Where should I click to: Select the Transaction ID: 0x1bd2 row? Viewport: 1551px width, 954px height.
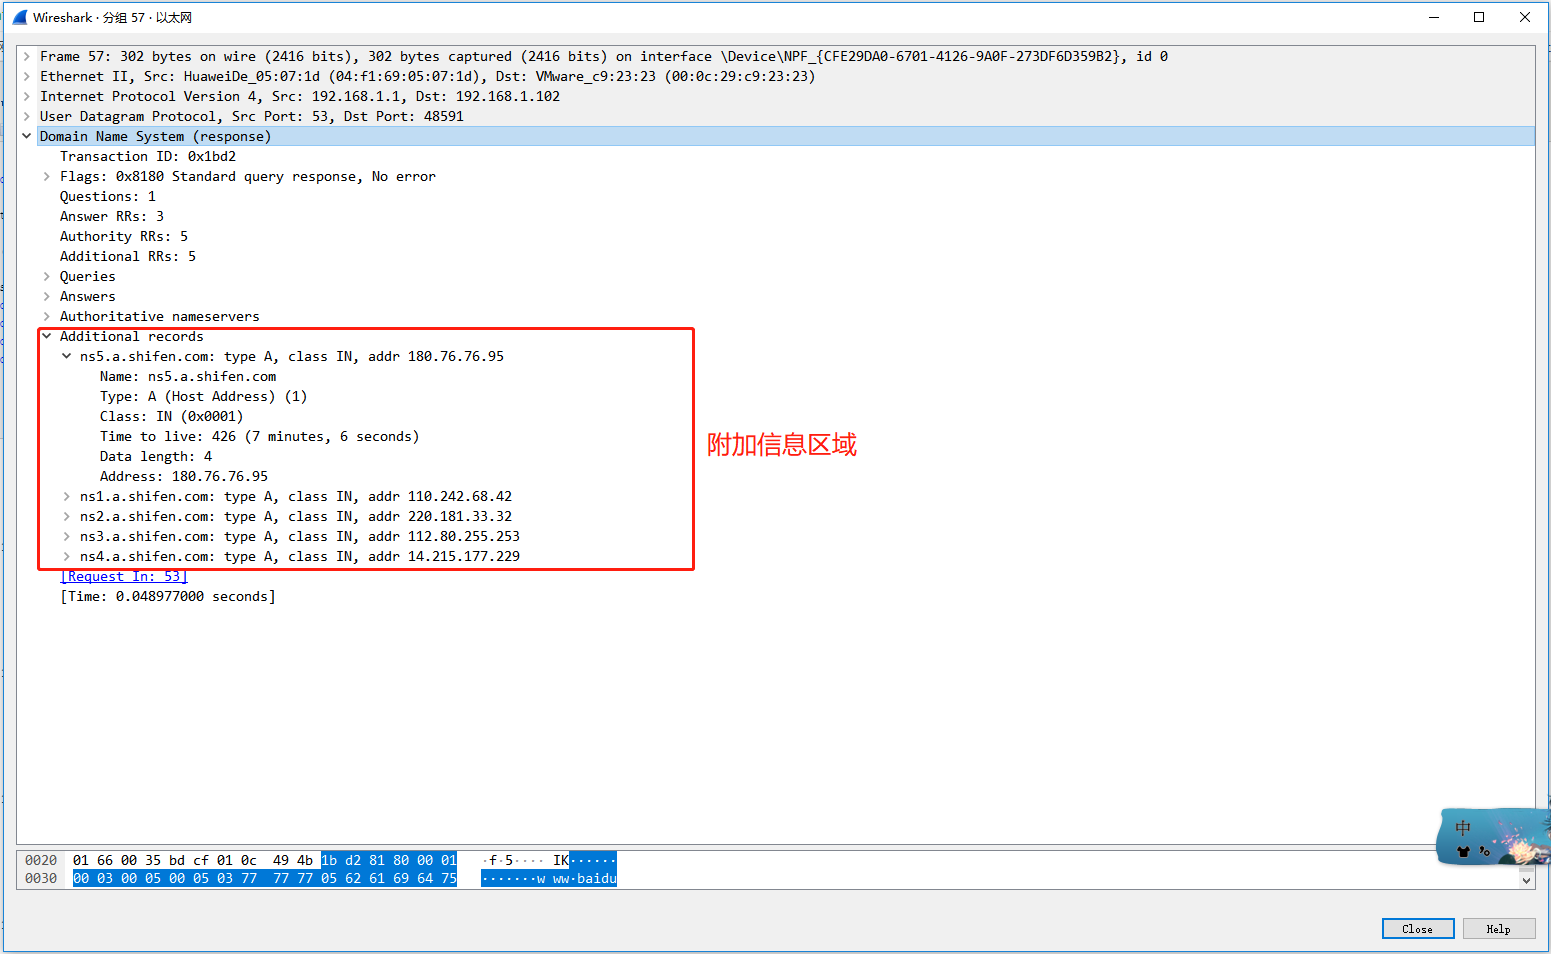point(148,157)
